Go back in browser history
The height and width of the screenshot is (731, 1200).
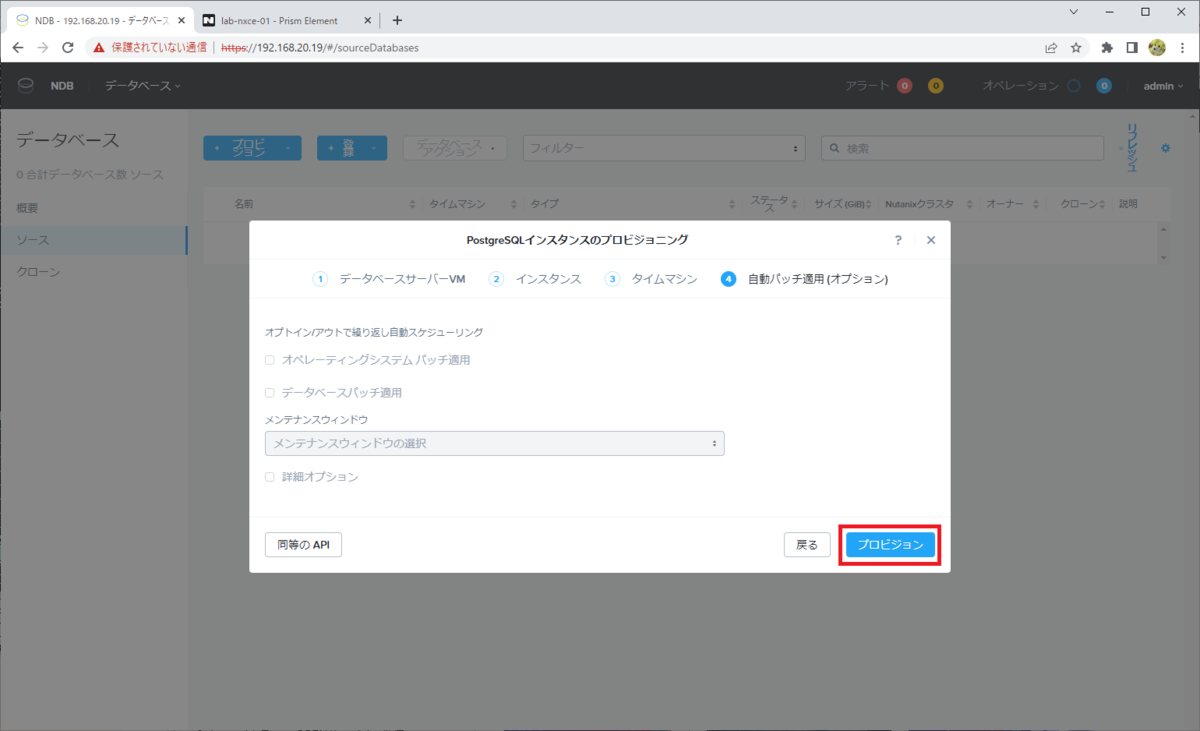click(19, 47)
